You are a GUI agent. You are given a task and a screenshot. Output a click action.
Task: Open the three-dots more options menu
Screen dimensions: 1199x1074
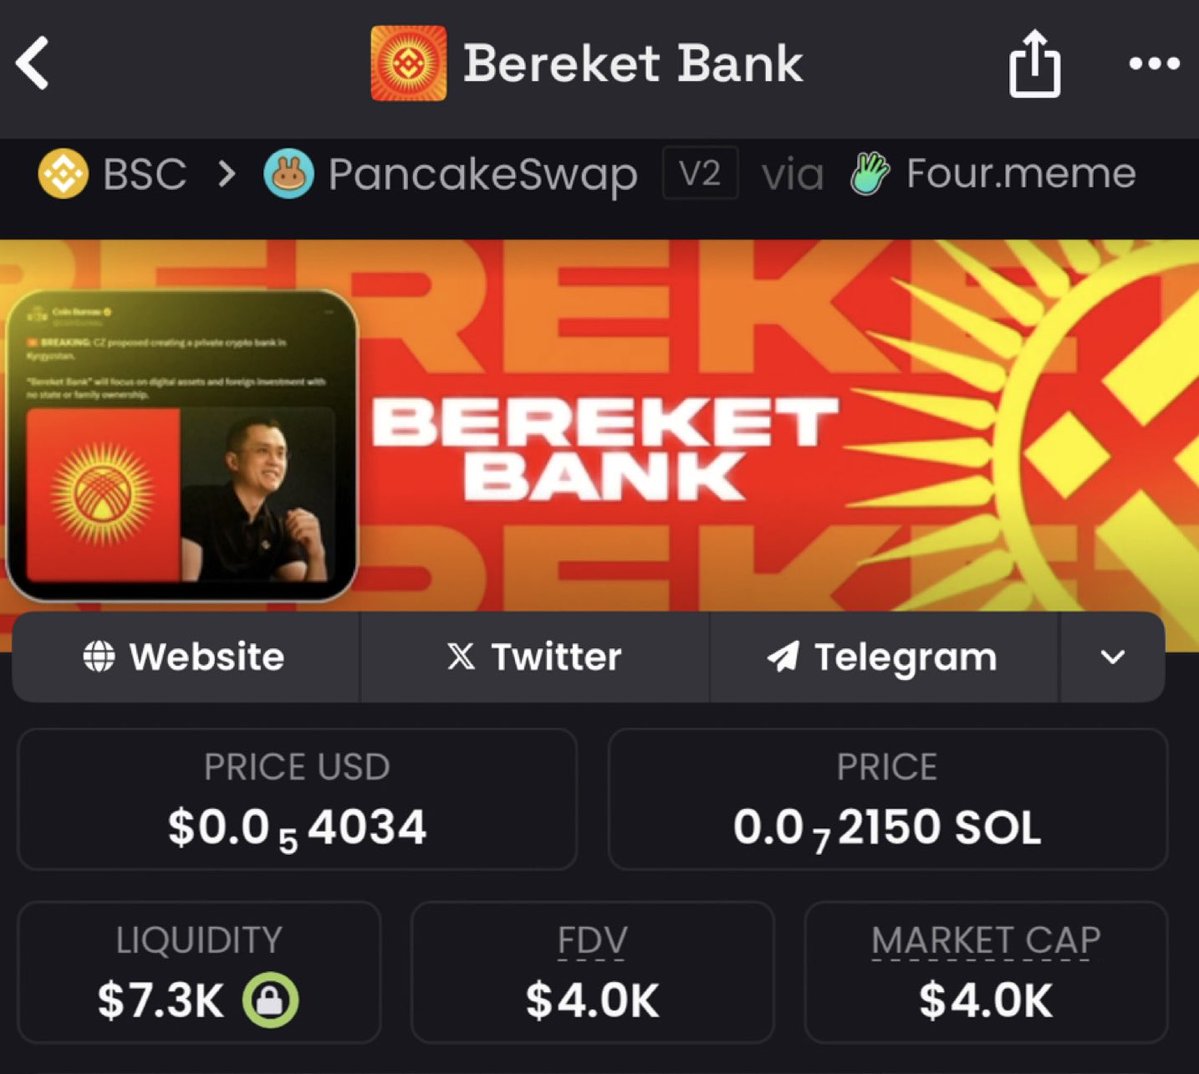click(1154, 63)
